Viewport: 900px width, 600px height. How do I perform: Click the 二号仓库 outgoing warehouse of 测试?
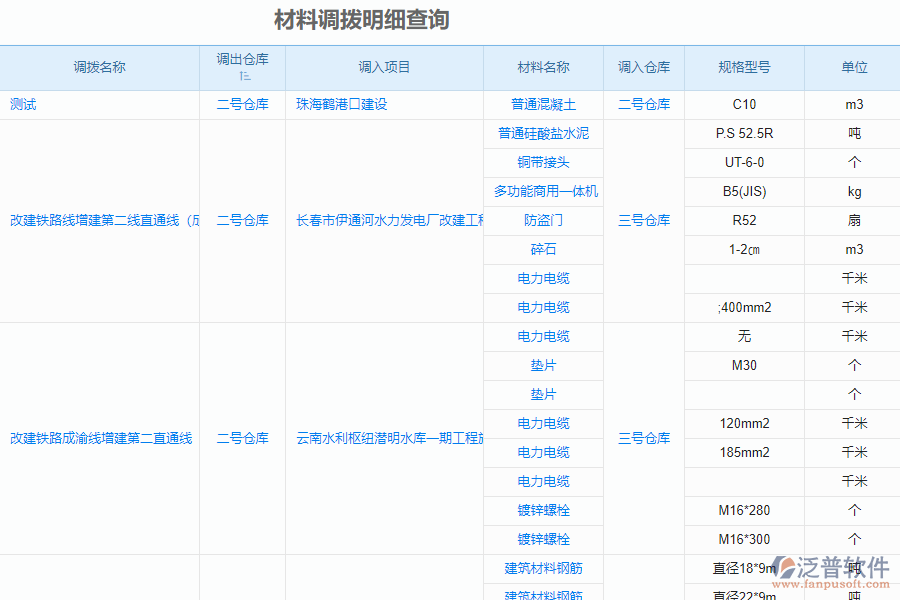pyautogui.click(x=242, y=104)
